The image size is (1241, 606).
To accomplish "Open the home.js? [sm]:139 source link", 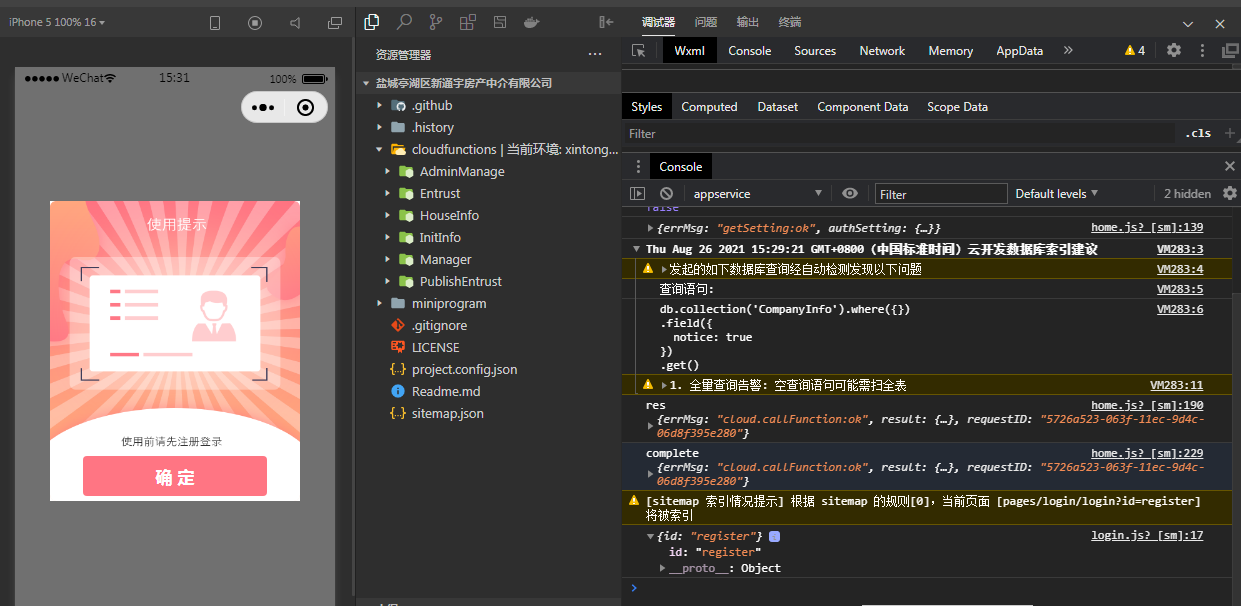I will click(1147, 228).
